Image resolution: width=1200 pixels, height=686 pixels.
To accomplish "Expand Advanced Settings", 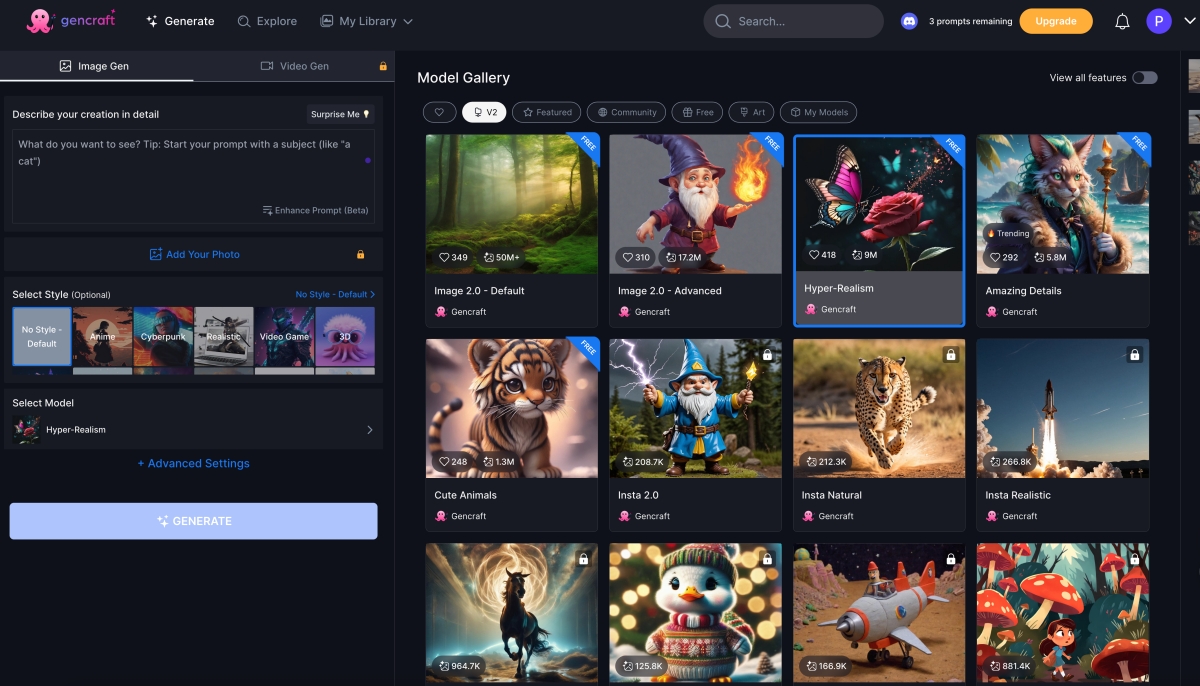I will point(193,463).
